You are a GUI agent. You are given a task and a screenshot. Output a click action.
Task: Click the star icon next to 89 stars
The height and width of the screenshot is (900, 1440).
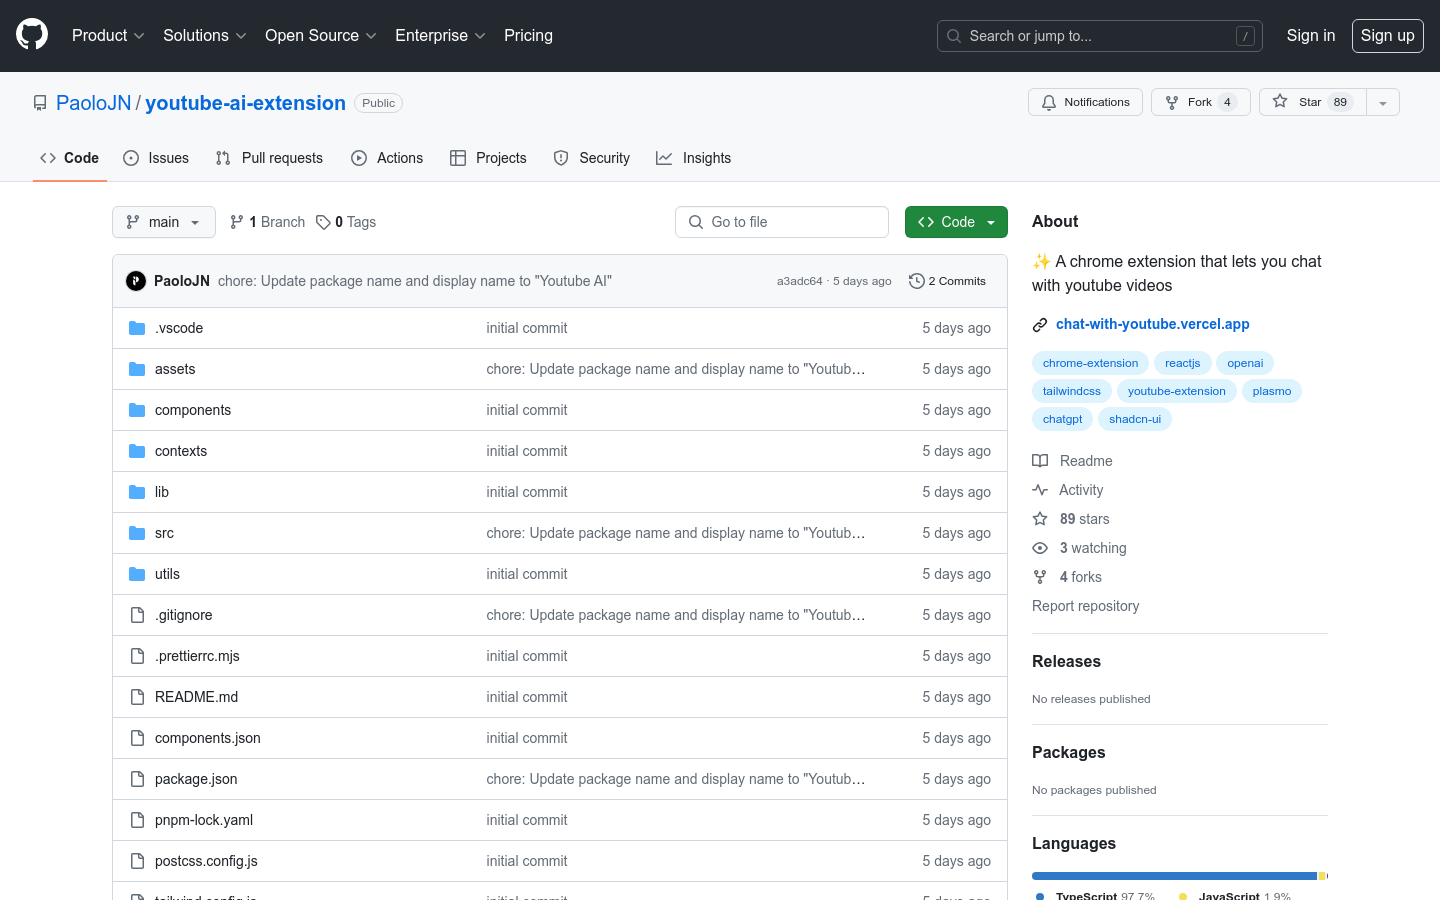[1040, 519]
